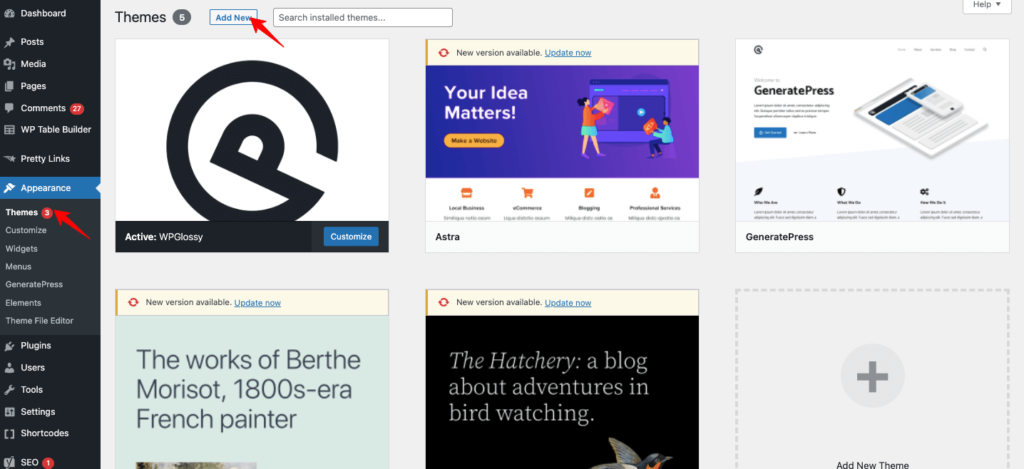
Task: Click the Posts pushpin icon
Action: pyautogui.click(x=9, y=42)
